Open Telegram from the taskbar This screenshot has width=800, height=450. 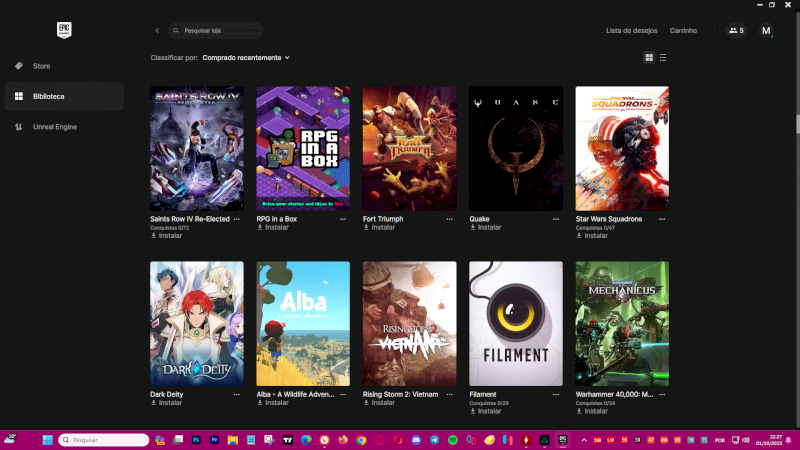click(x=434, y=440)
